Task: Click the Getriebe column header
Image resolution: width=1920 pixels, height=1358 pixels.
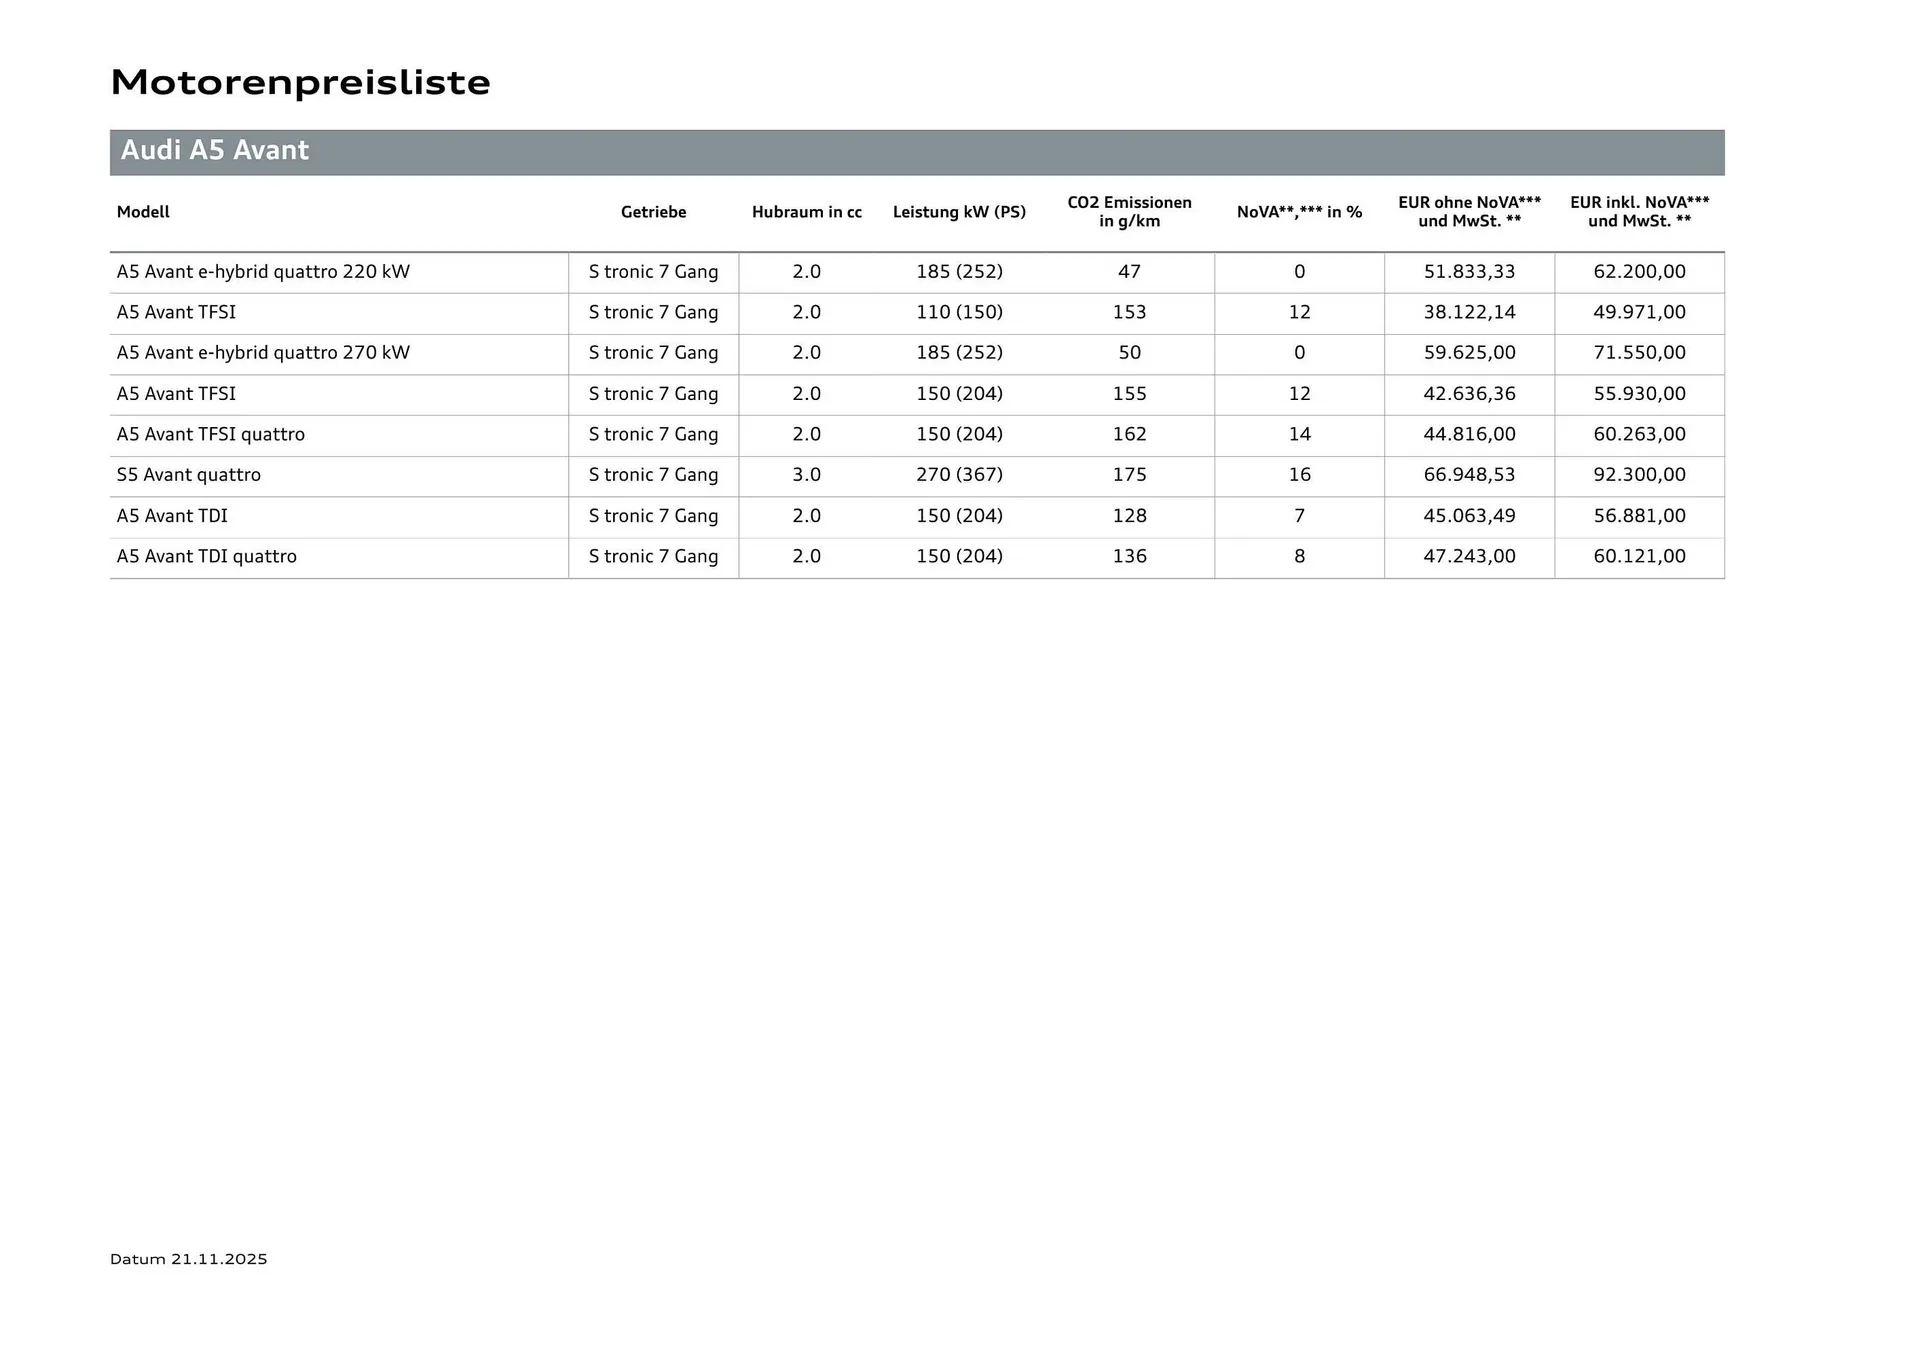Action: [653, 212]
